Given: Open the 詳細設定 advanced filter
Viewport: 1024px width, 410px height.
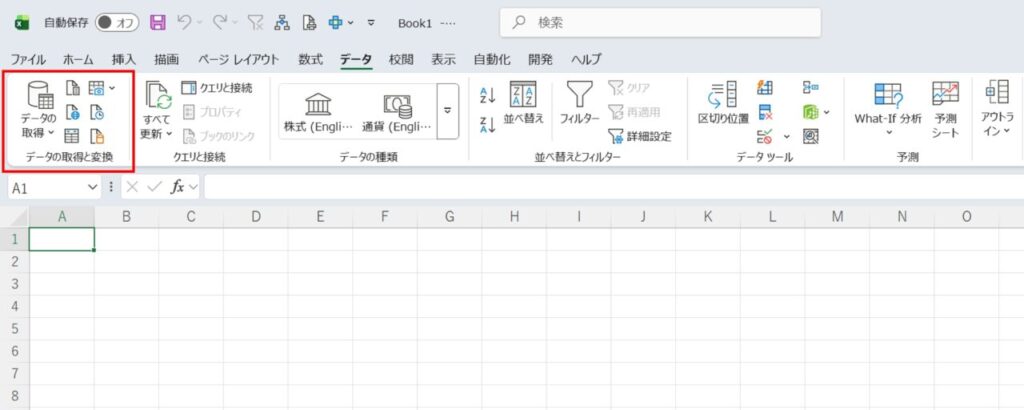Looking at the screenshot, I should point(639,136).
